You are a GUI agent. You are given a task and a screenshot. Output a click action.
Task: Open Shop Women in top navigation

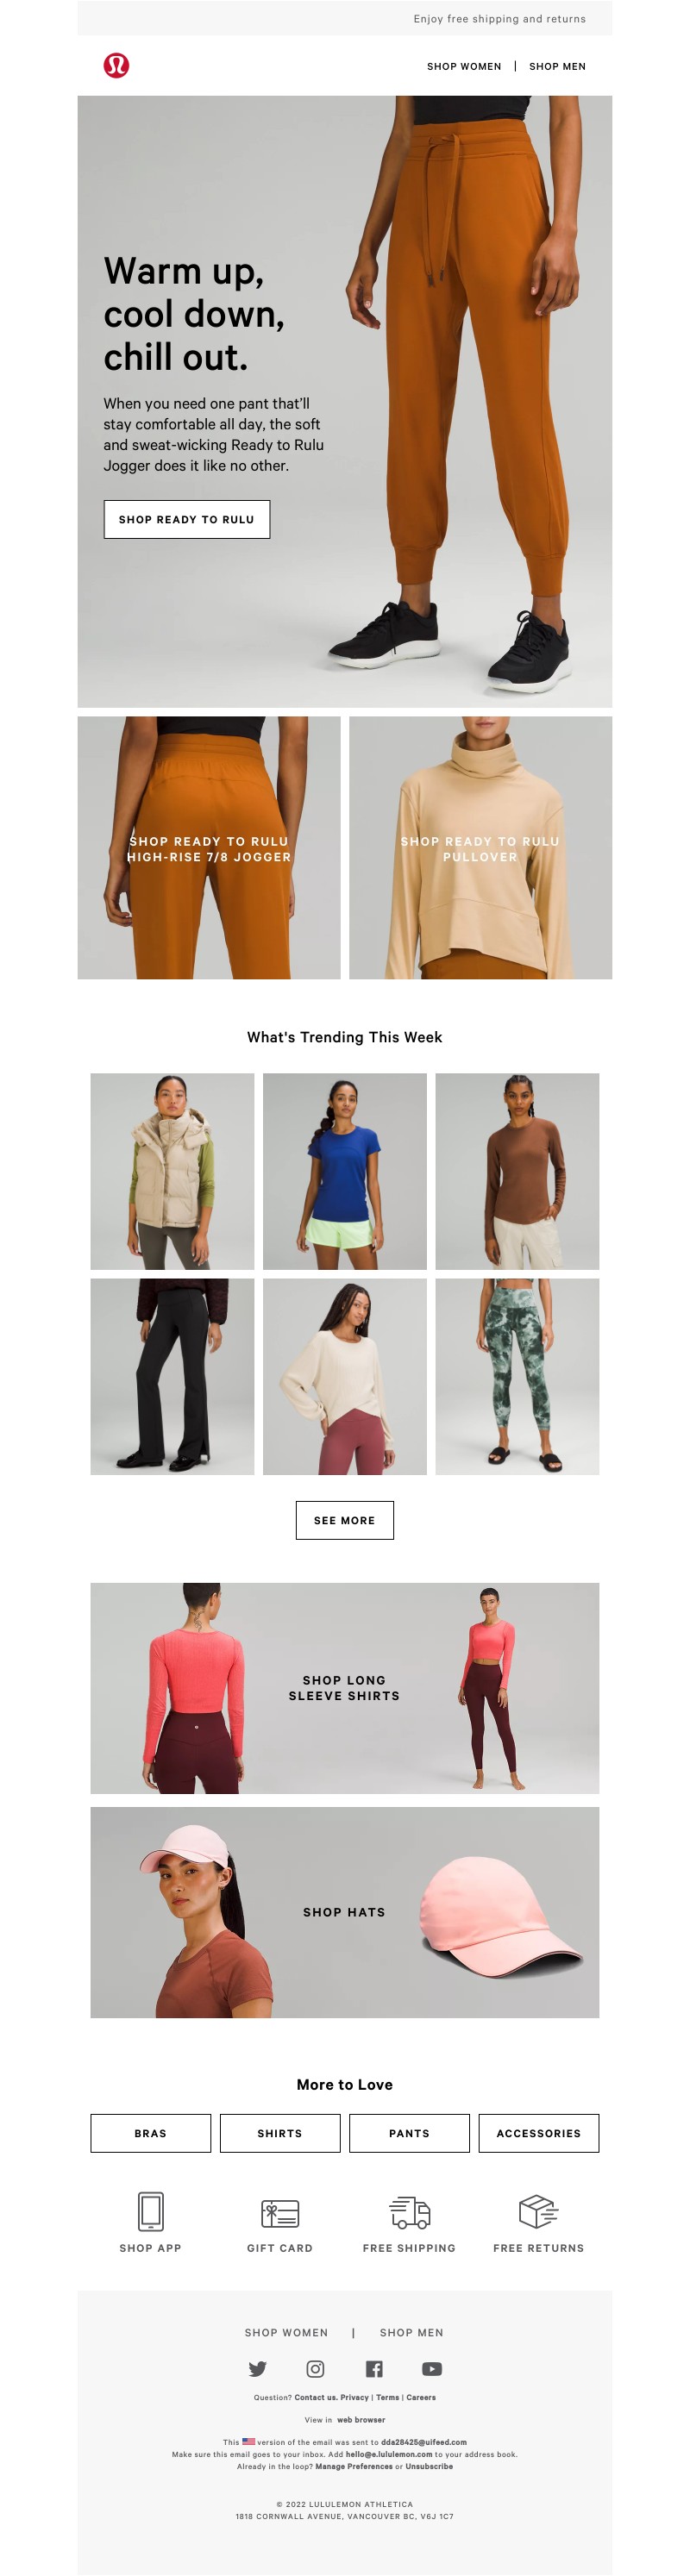pos(464,67)
